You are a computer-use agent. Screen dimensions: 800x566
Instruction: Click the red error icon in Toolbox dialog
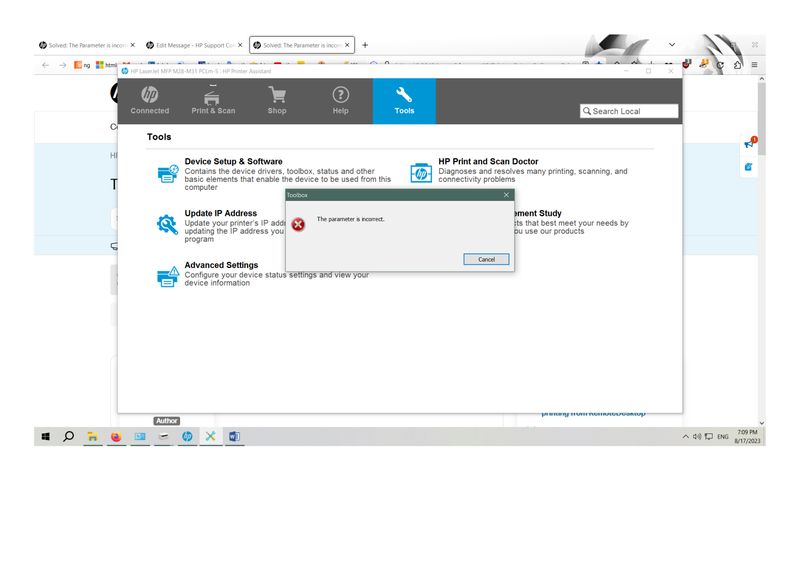(298, 224)
